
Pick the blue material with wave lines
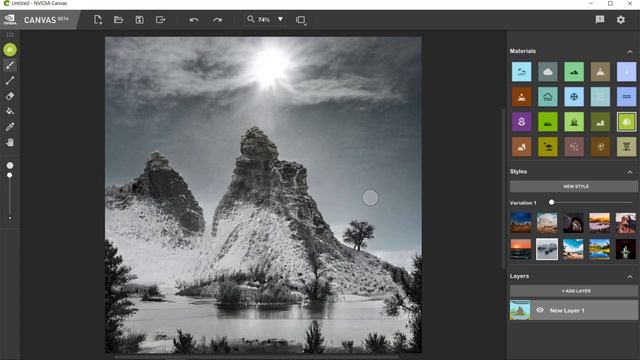coord(626,97)
